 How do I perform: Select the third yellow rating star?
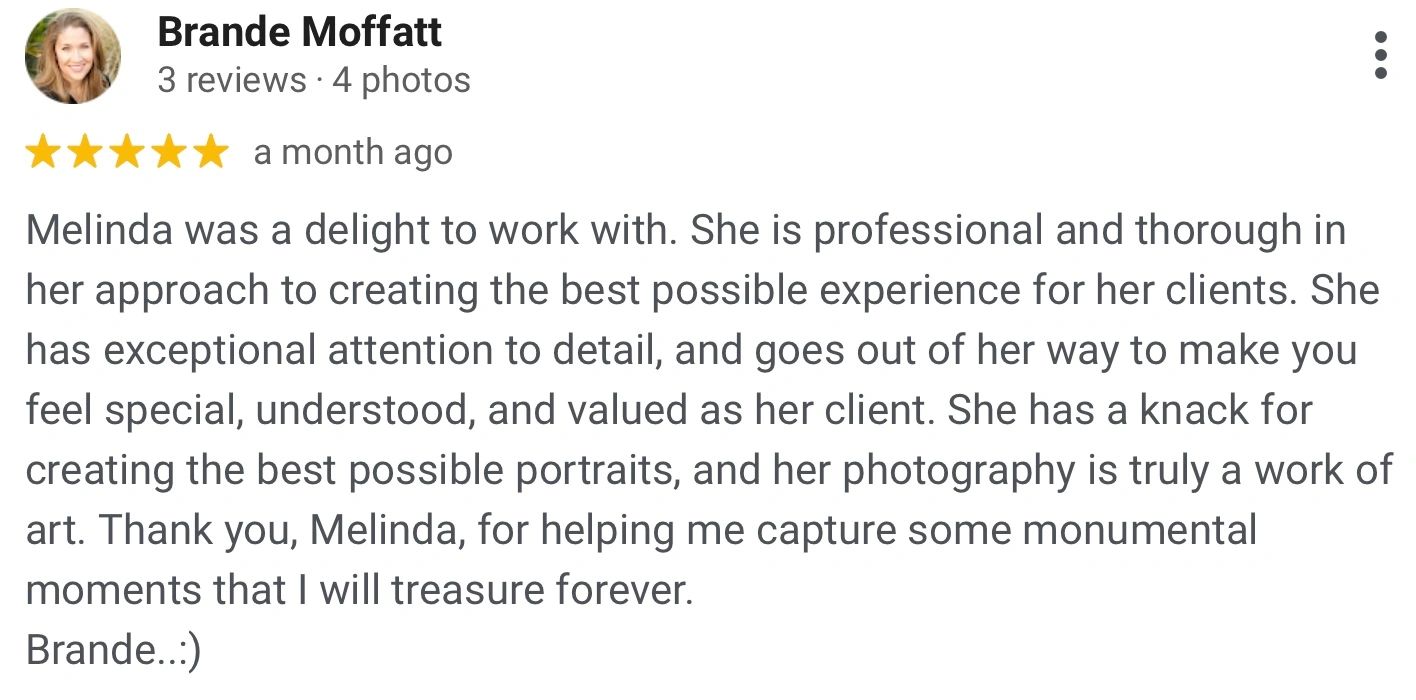(x=127, y=153)
